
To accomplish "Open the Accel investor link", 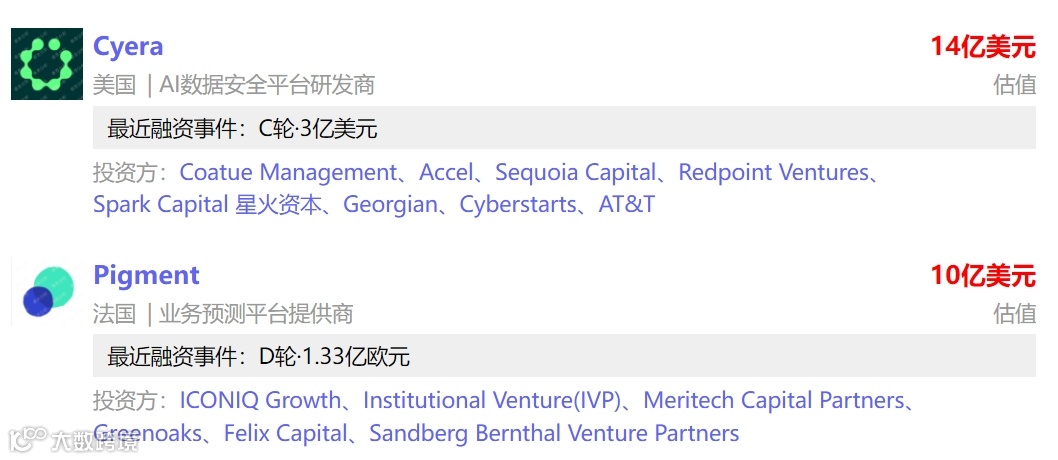I will (x=446, y=173).
